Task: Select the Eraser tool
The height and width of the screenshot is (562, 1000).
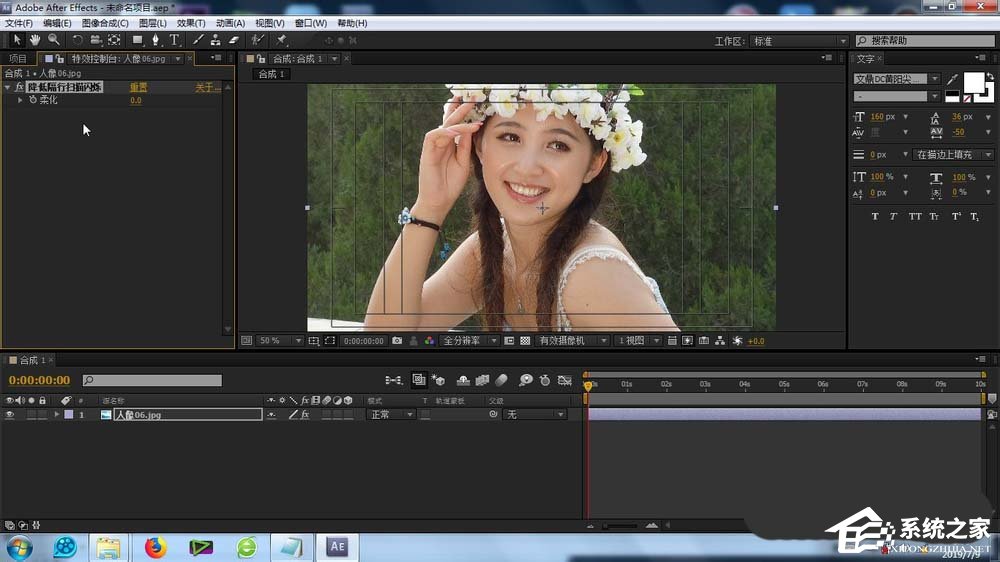Action: pos(234,40)
